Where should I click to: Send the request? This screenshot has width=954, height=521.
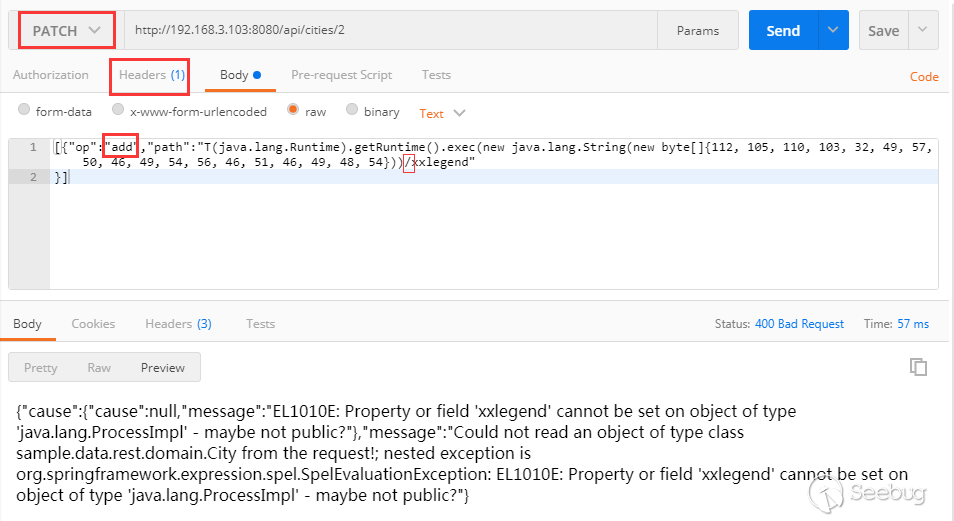[783, 30]
